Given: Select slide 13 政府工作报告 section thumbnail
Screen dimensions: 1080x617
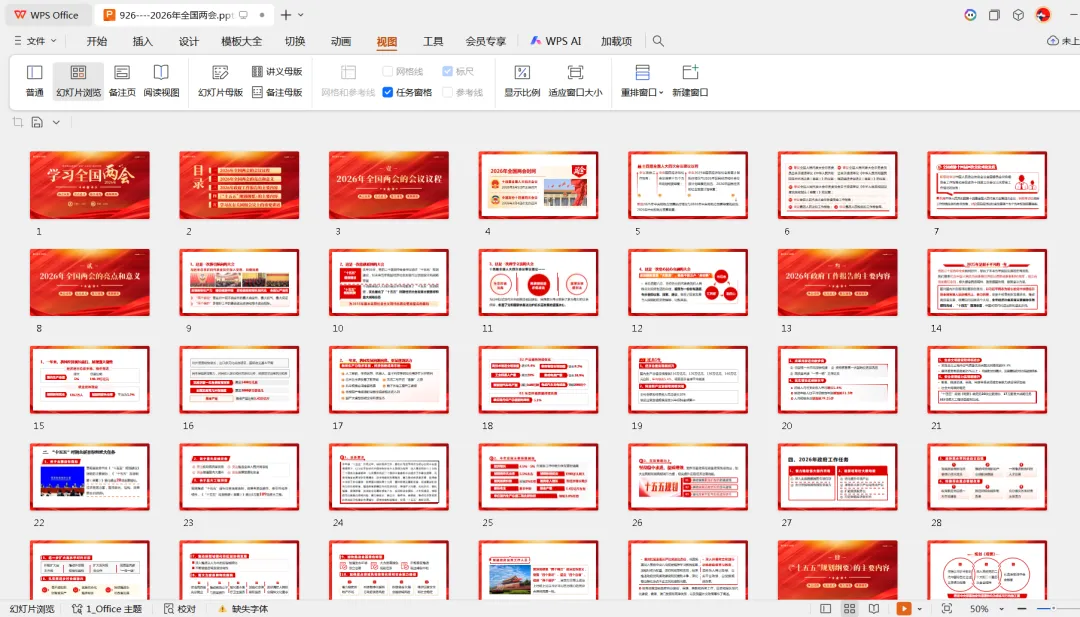Looking at the screenshot, I should [838, 282].
